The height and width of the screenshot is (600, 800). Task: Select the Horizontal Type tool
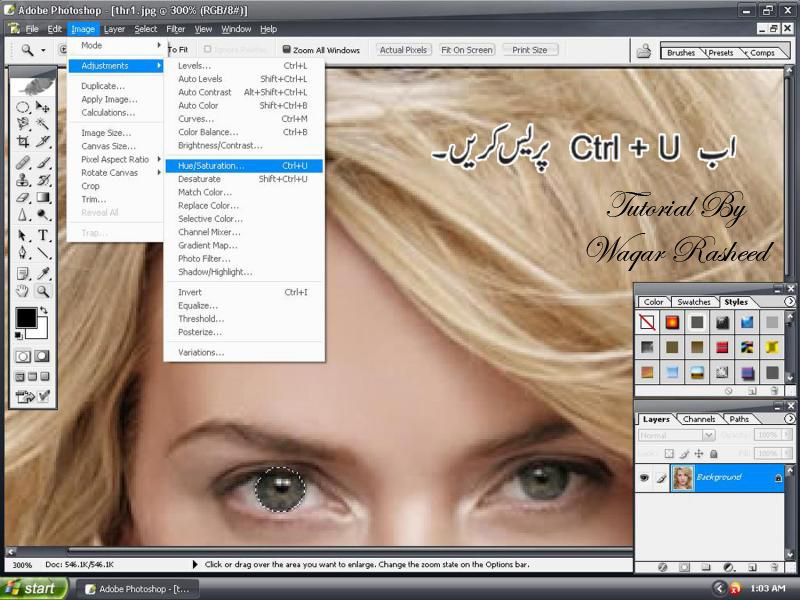tap(43, 236)
